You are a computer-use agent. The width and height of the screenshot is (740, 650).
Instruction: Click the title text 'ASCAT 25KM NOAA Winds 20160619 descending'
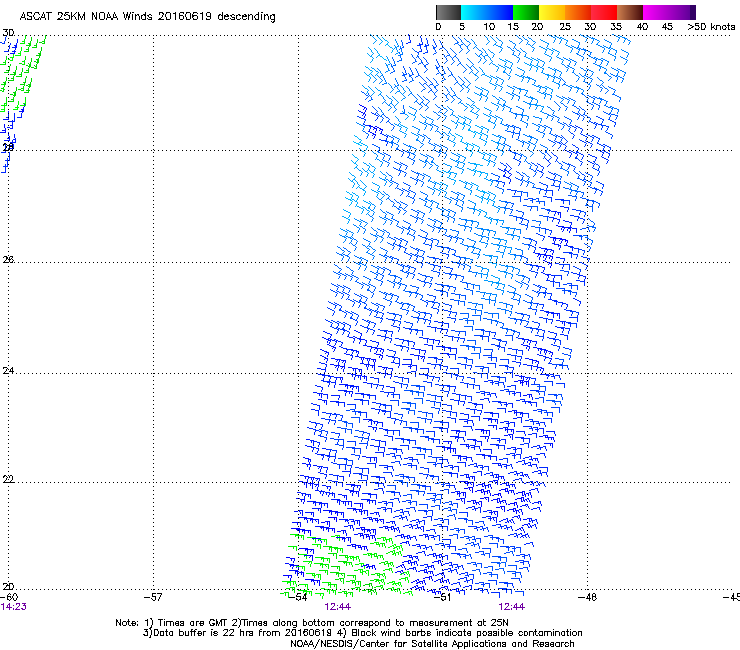[147, 16]
